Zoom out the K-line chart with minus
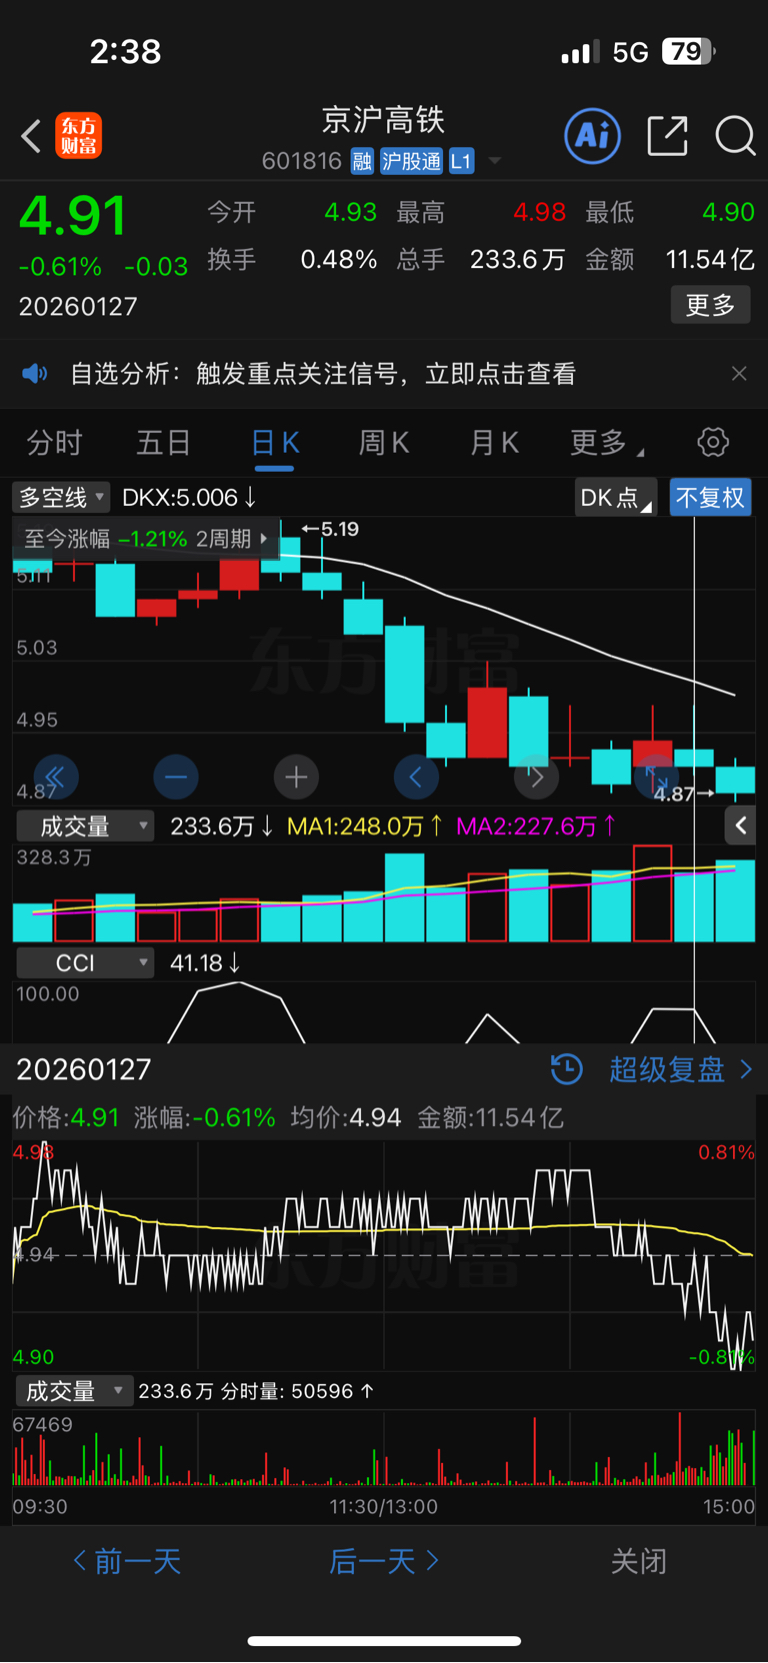 [x=176, y=777]
